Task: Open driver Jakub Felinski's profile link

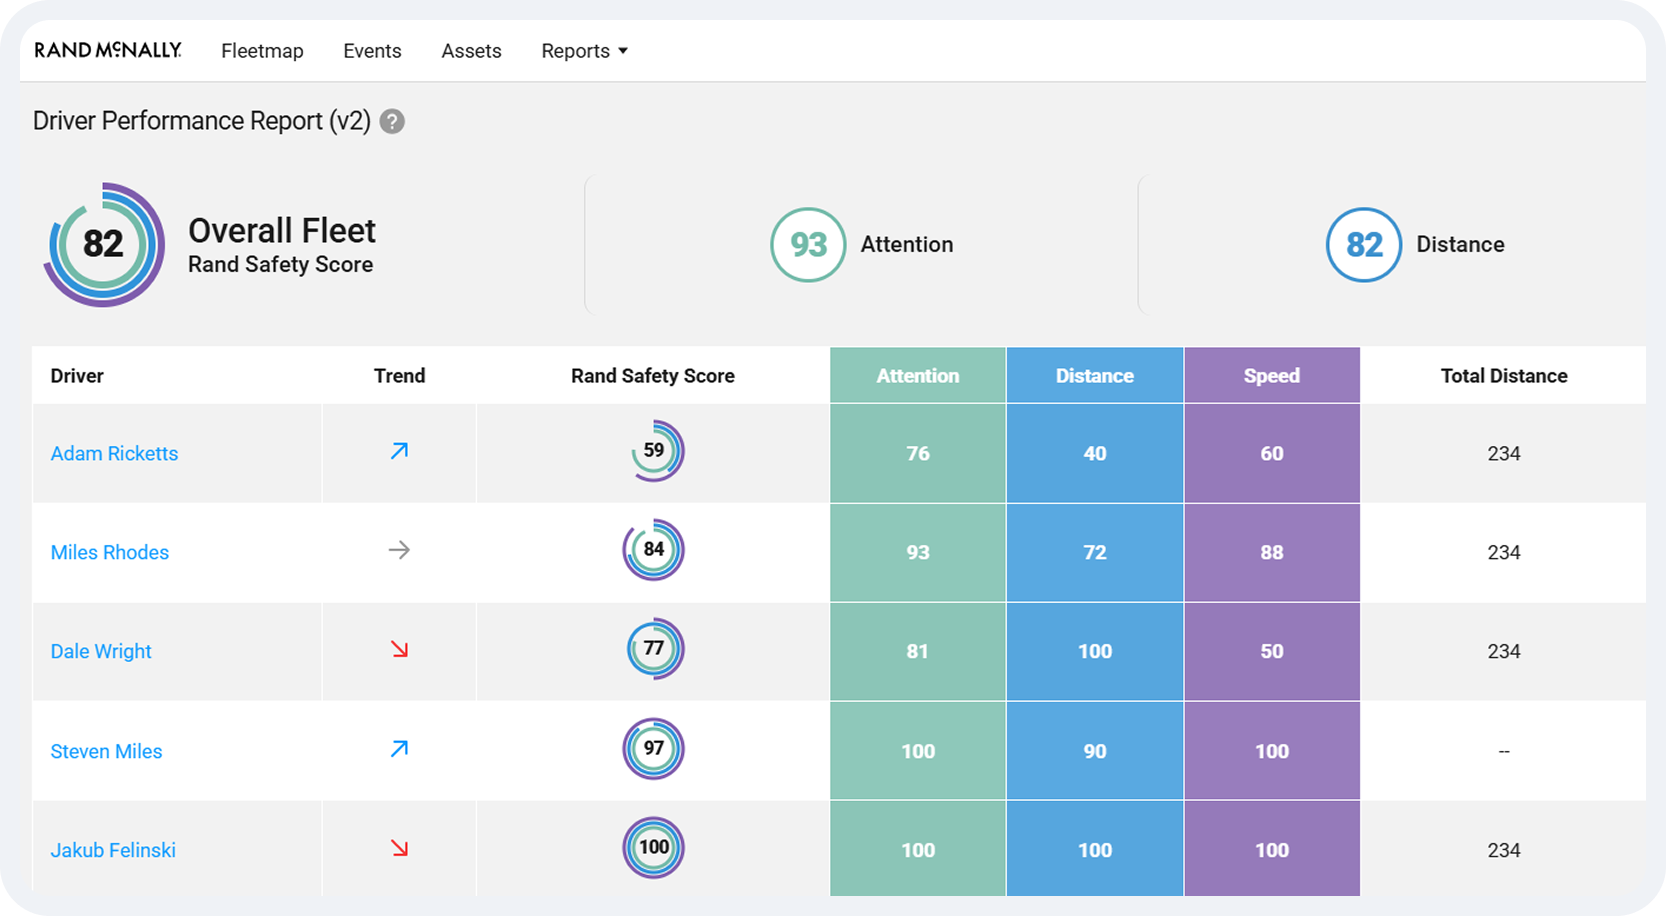Action: pos(113,850)
